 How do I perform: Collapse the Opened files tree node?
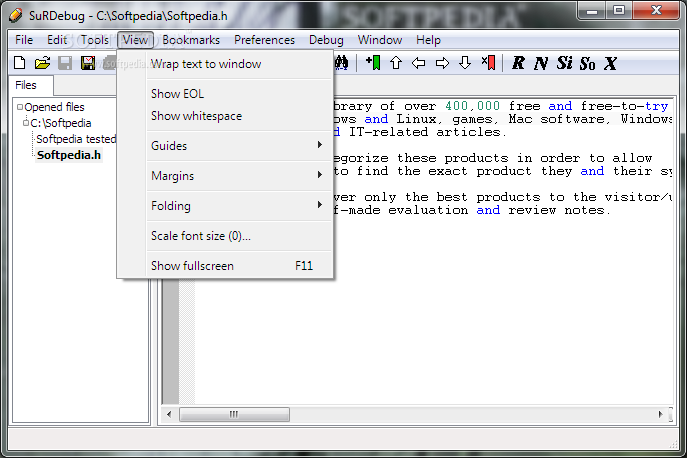pyautogui.click(x=20, y=107)
